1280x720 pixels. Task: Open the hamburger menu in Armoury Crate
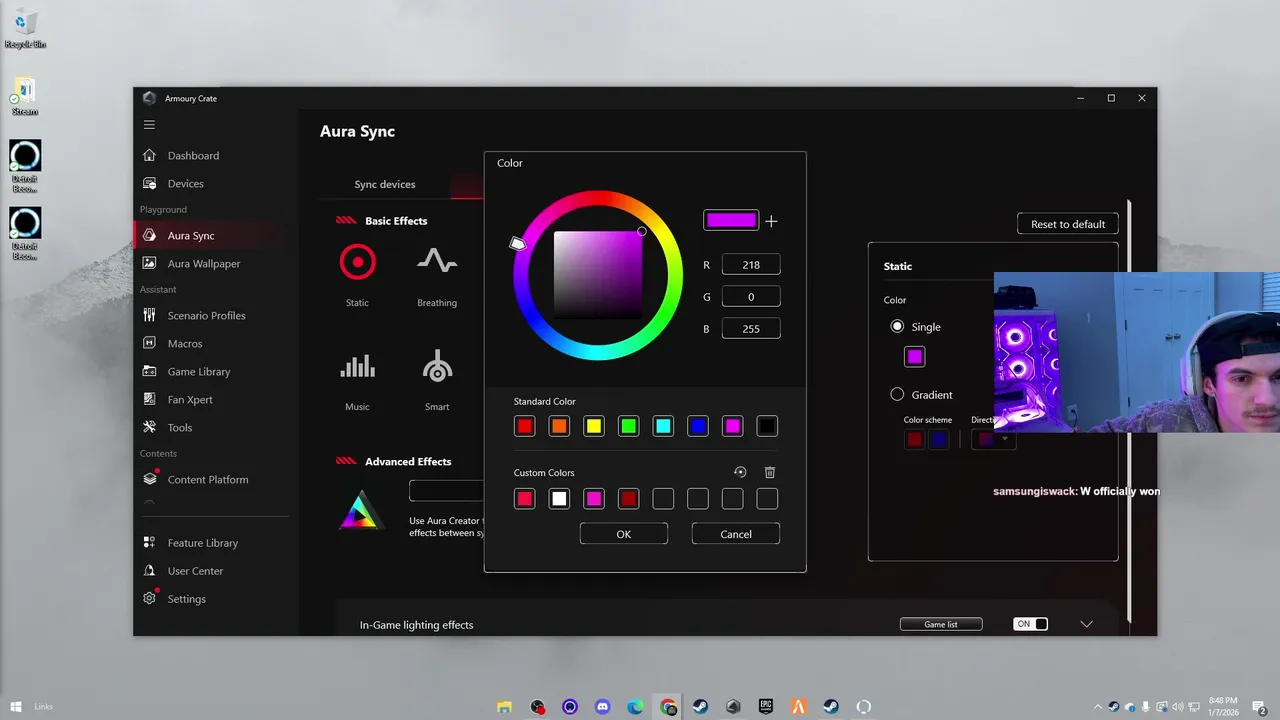tap(149, 125)
